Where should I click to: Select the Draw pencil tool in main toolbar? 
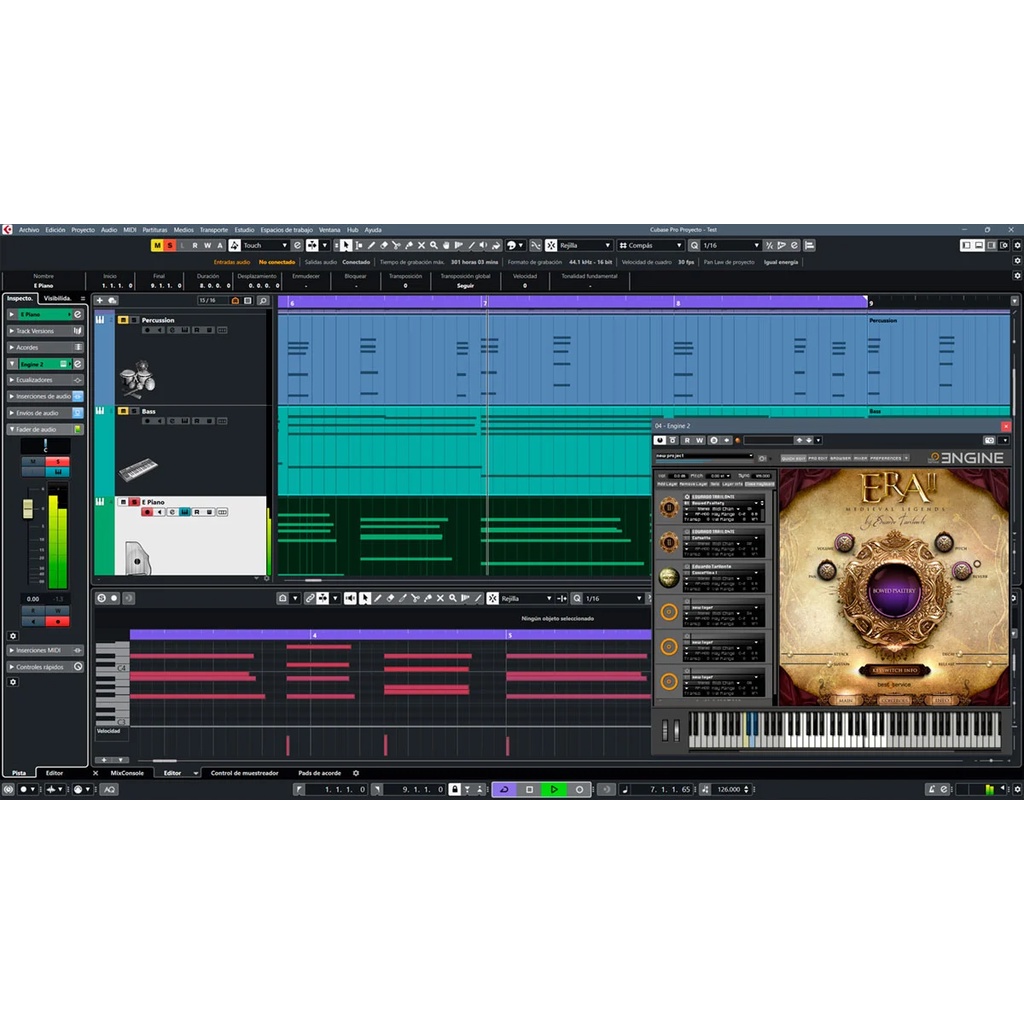(371, 245)
